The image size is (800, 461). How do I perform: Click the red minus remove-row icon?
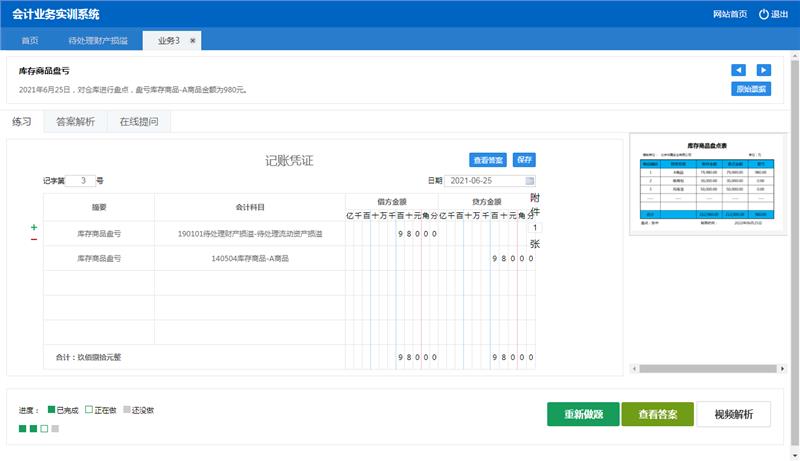pyautogui.click(x=34, y=240)
